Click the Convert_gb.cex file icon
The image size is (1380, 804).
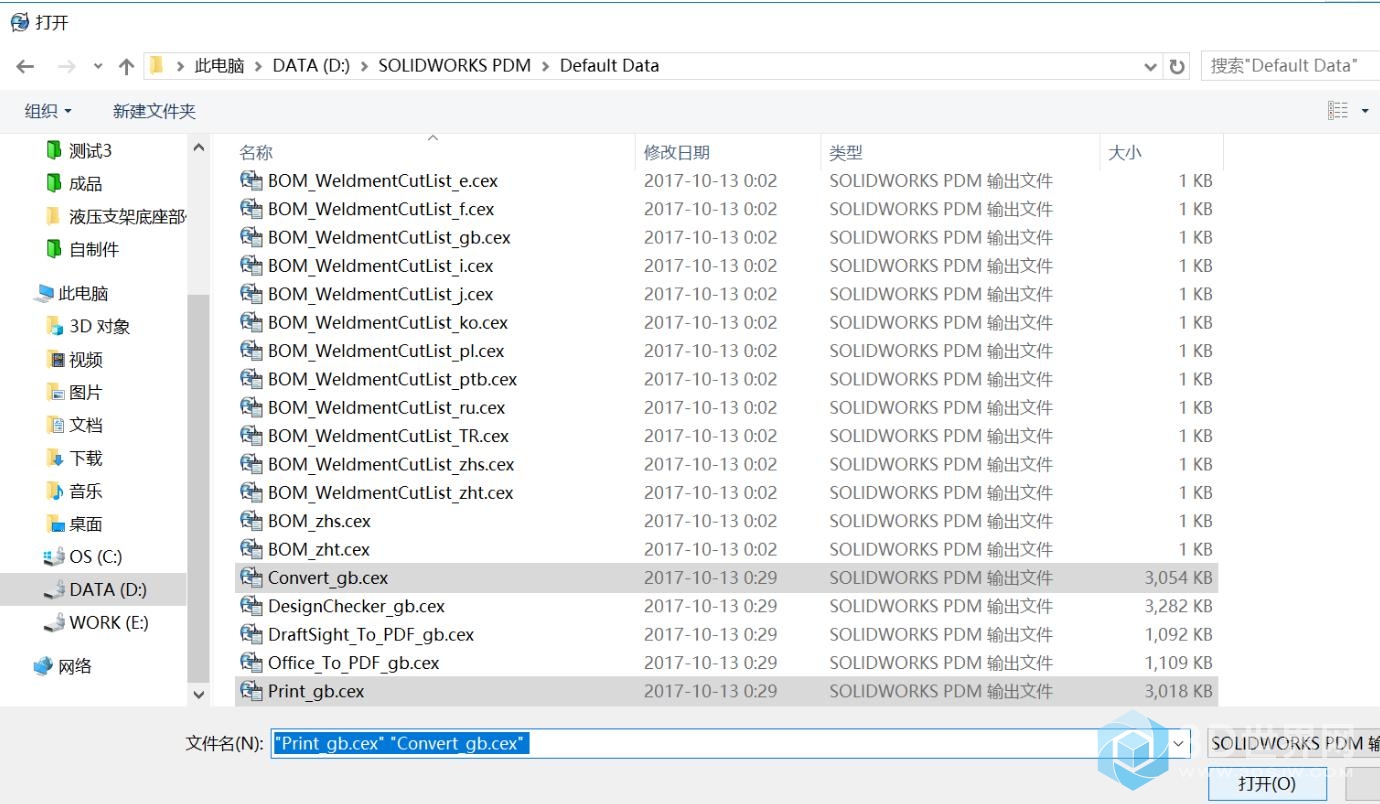tap(251, 578)
